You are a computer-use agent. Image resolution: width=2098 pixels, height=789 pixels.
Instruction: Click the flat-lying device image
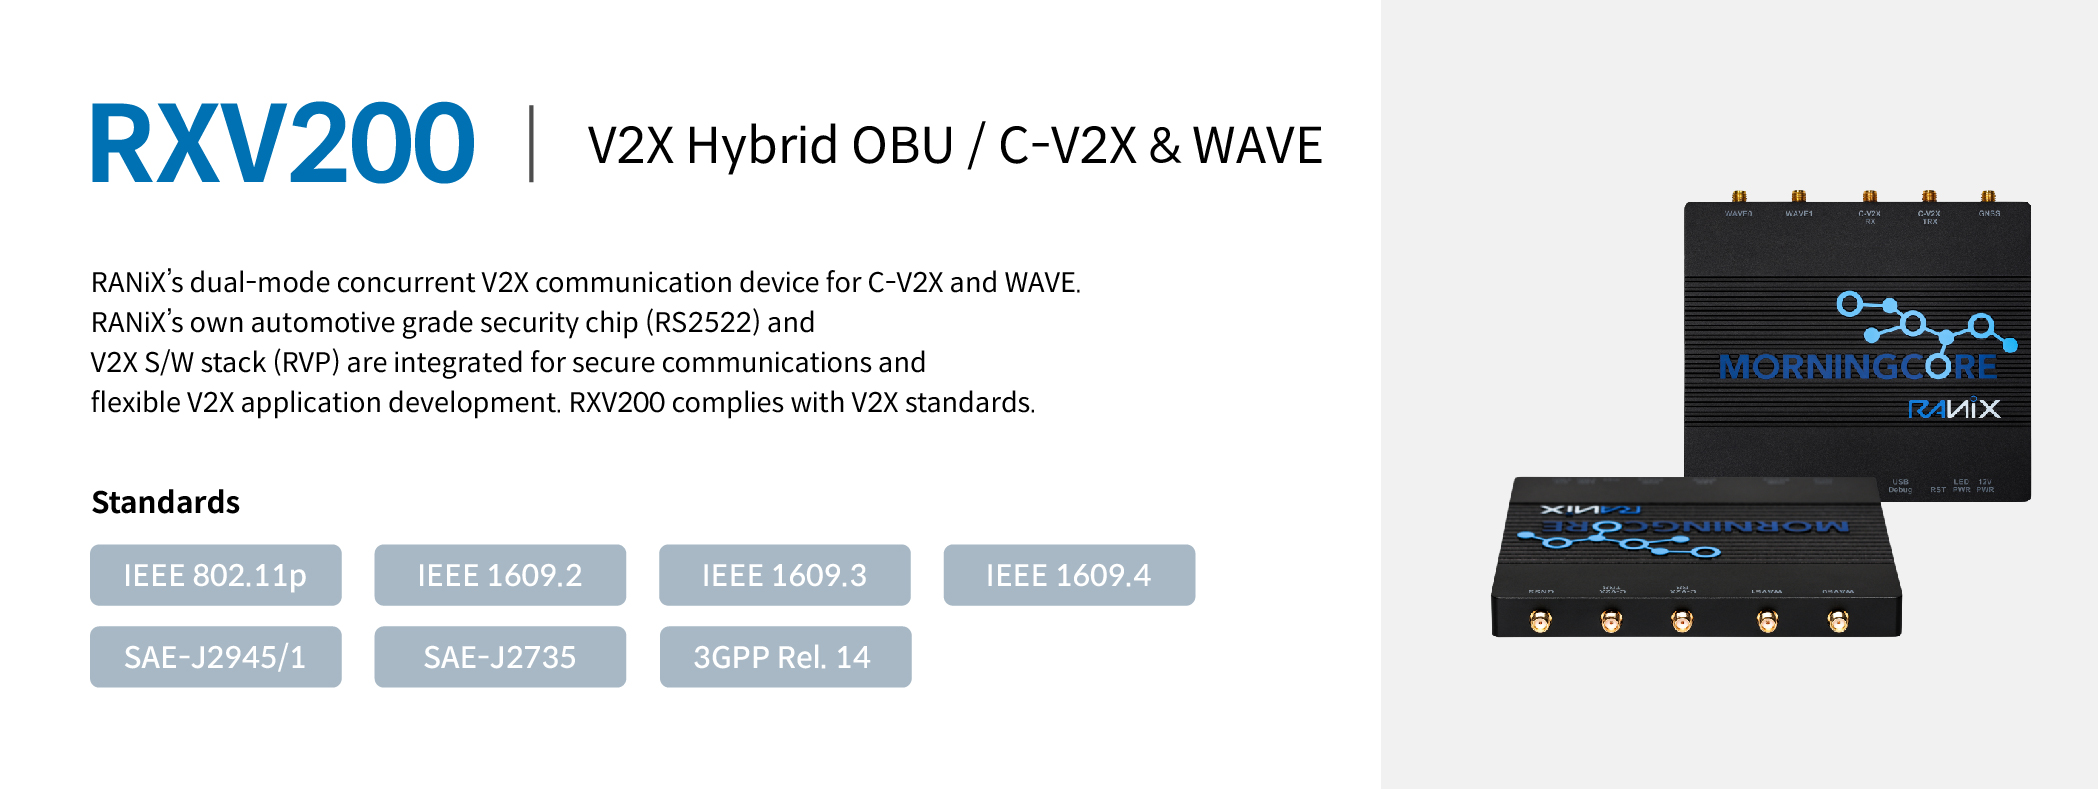tap(1696, 557)
